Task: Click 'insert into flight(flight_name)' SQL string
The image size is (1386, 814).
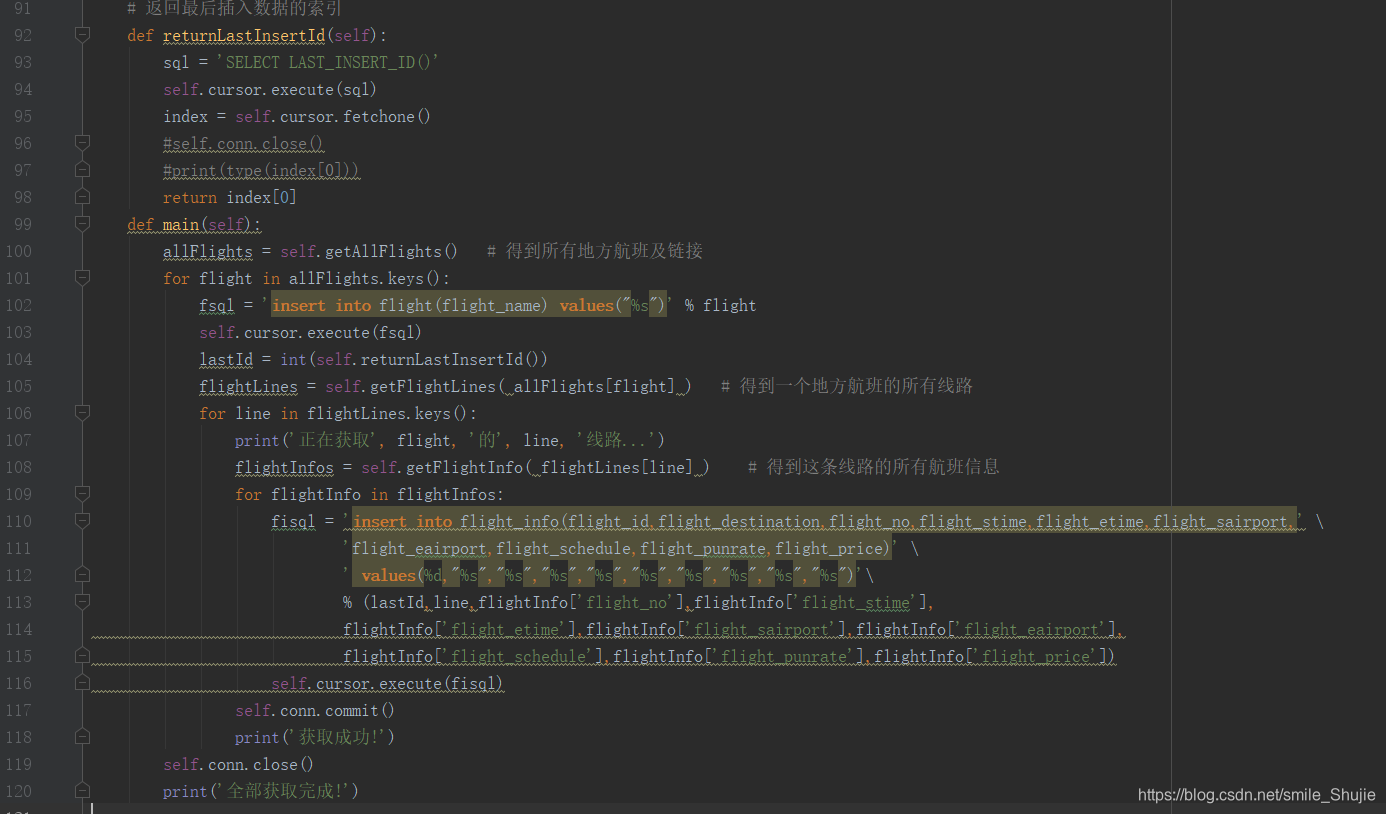Action: tap(409, 305)
